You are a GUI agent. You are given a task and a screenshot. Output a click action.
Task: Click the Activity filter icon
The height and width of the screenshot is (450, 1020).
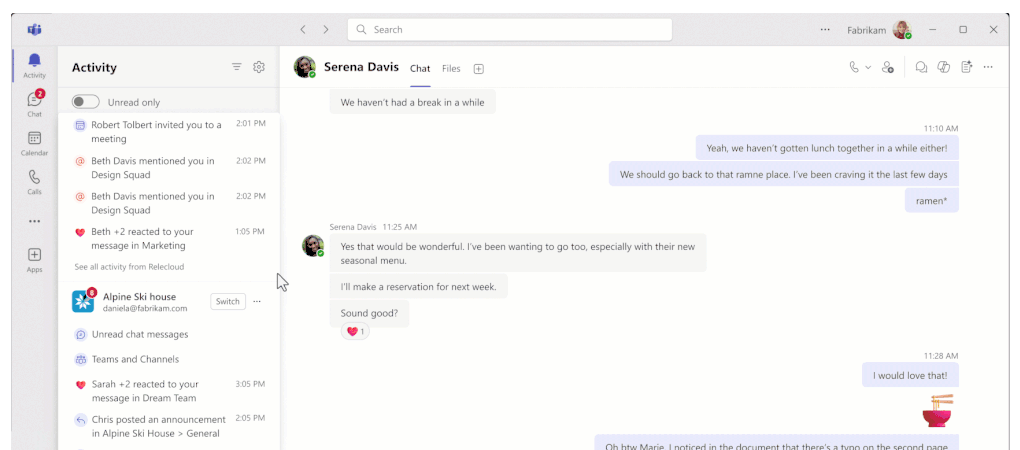237,67
